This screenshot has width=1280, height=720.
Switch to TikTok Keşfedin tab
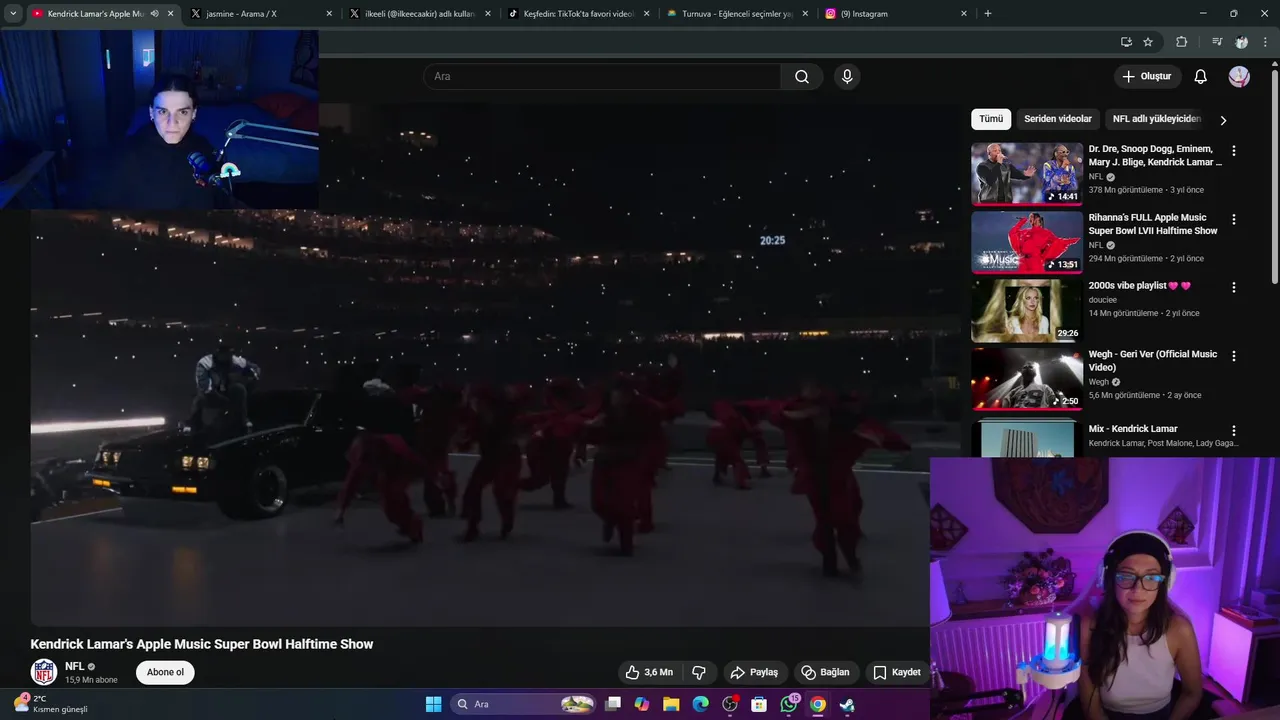(x=579, y=14)
